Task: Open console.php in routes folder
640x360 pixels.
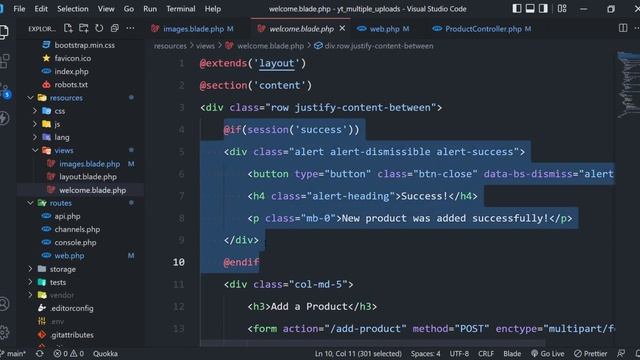Action: click(x=76, y=242)
